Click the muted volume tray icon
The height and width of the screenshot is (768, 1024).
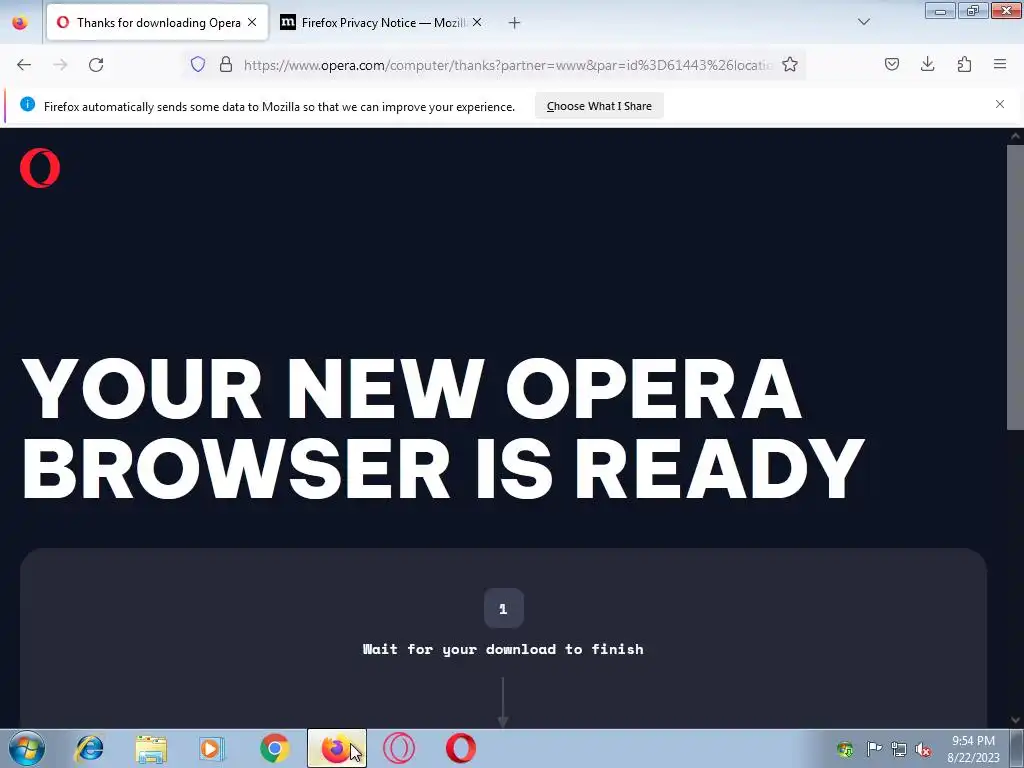tap(923, 749)
